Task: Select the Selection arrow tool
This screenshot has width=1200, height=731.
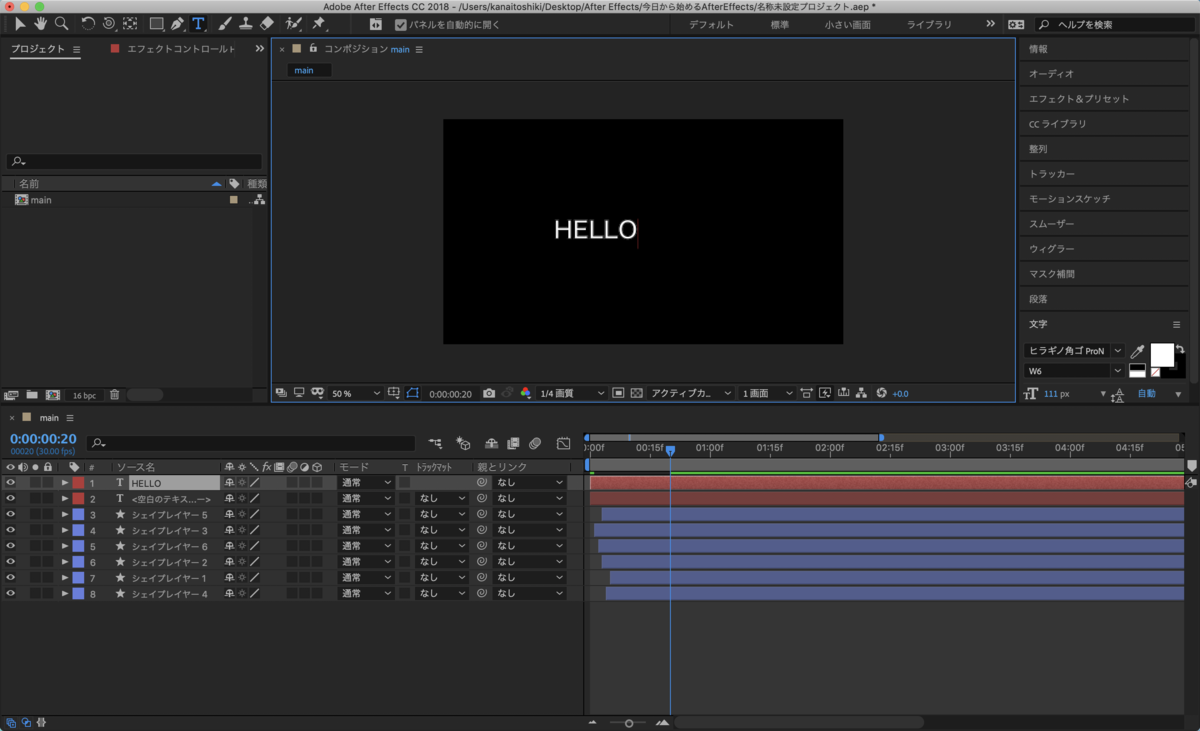Action: 20,23
